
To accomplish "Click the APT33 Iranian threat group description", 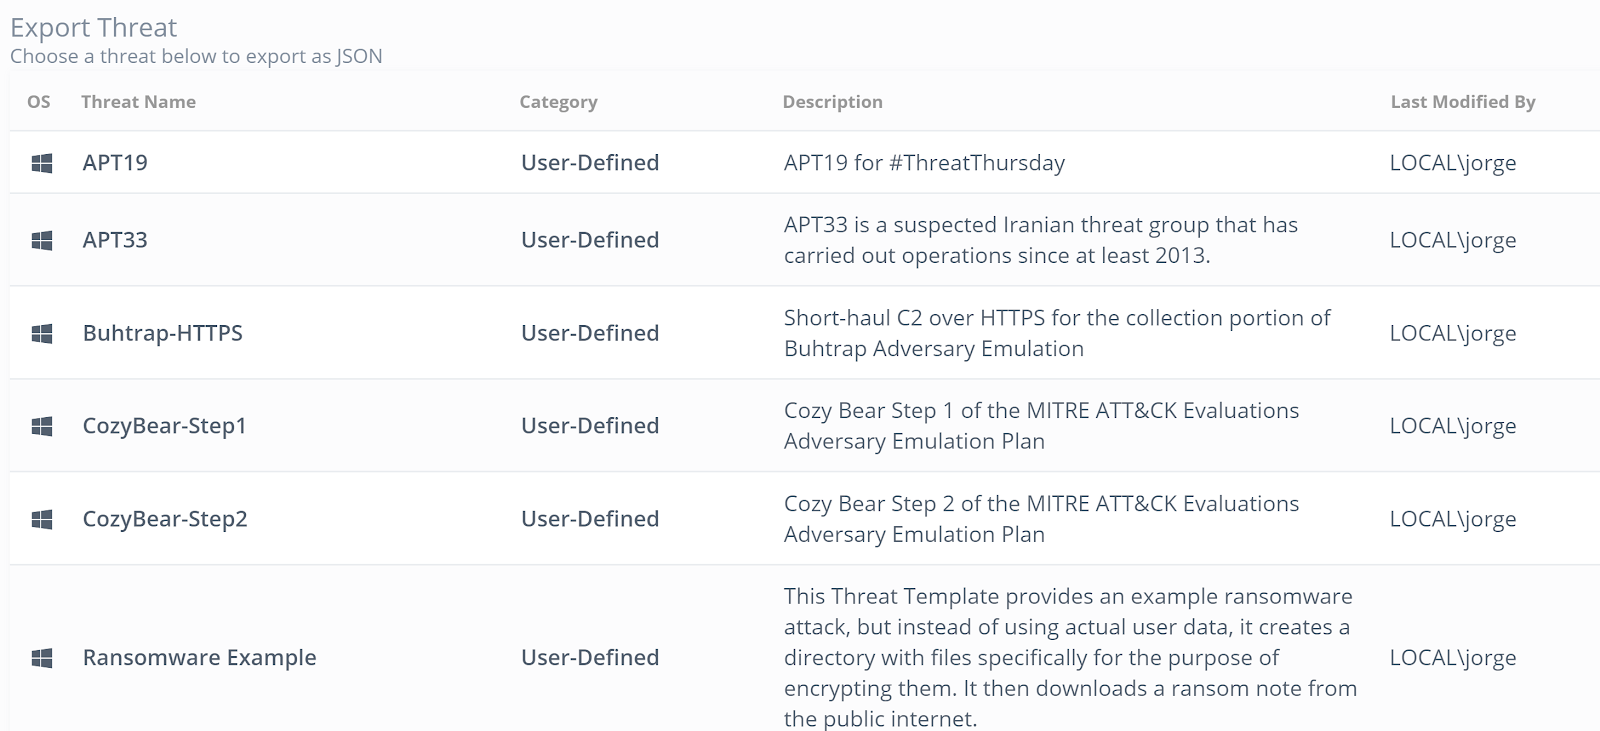I will point(1041,240).
